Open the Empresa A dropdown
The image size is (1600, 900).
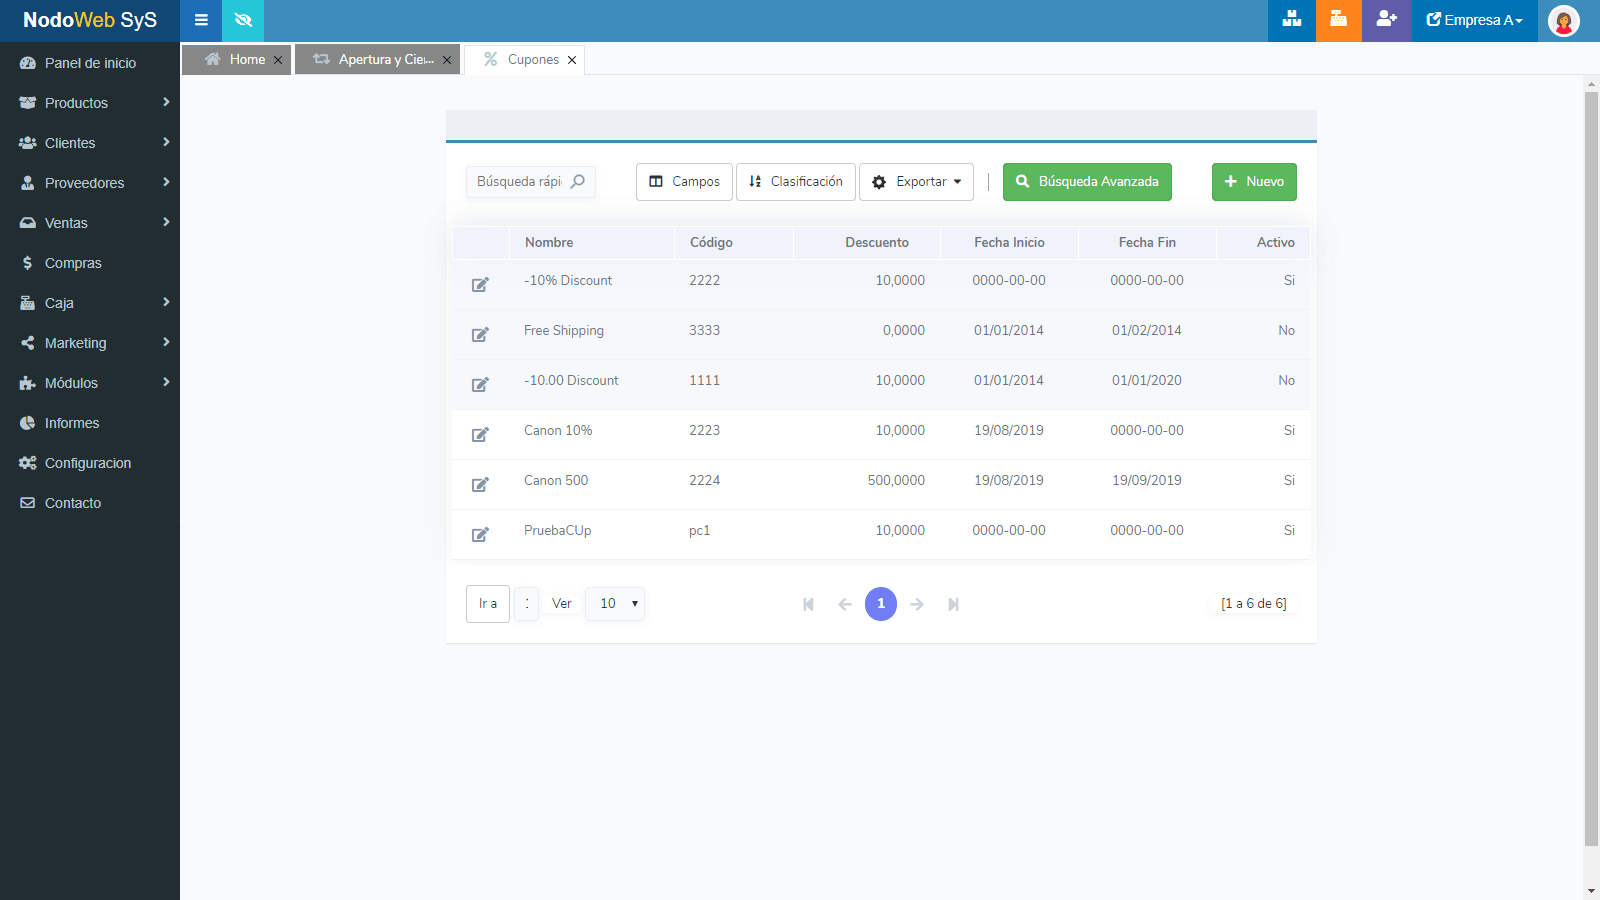1474,20
